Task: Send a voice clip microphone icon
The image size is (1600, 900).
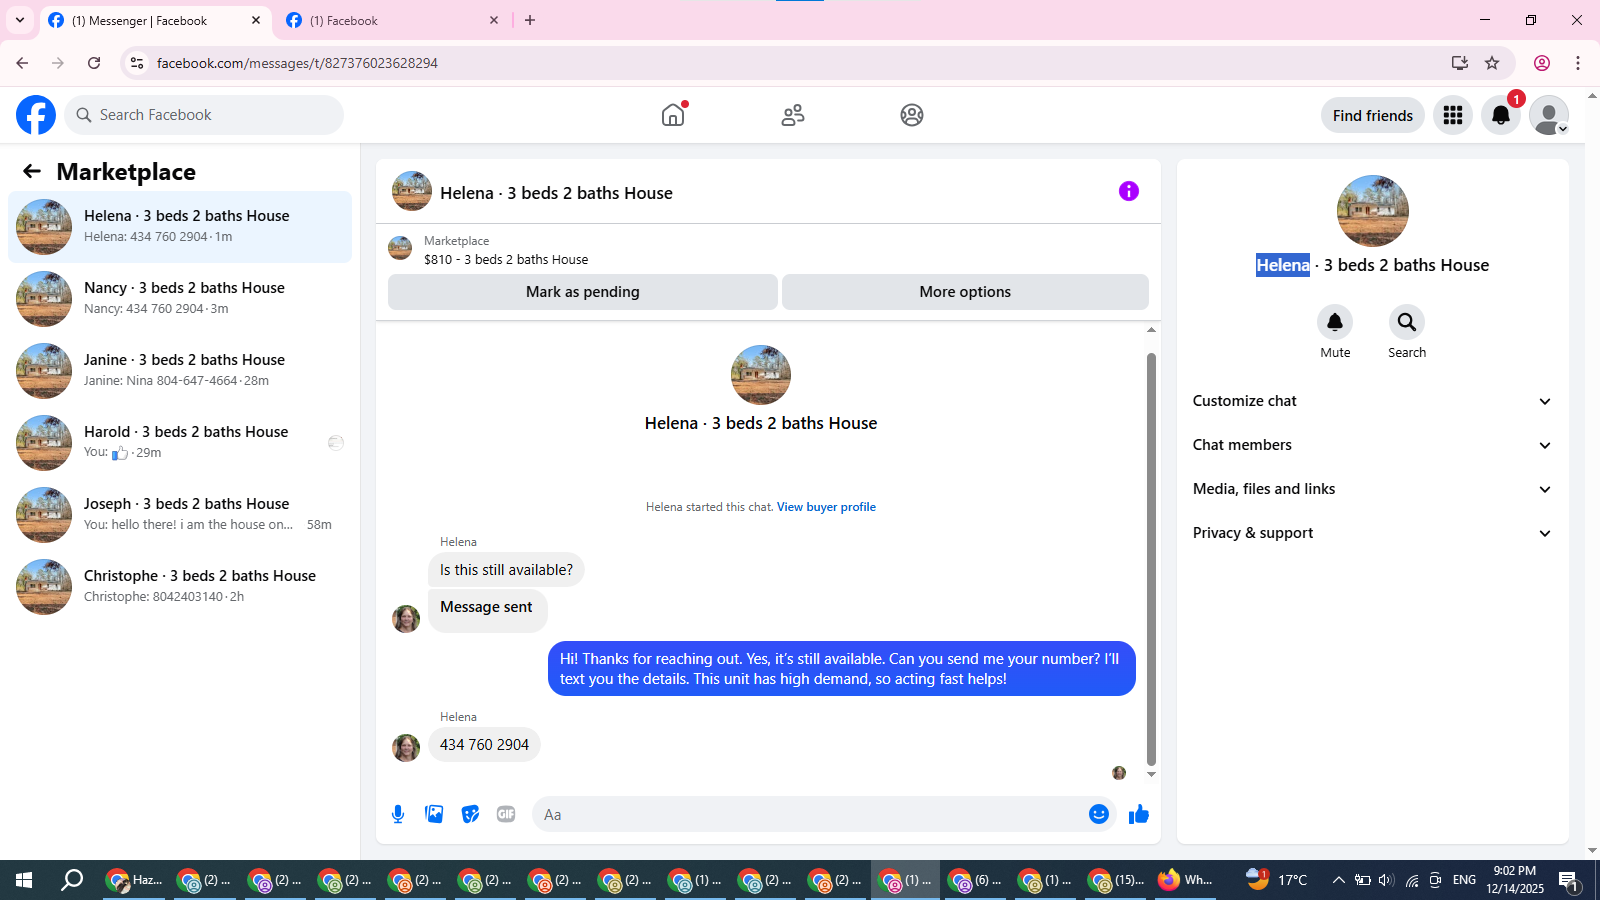Action: point(398,814)
